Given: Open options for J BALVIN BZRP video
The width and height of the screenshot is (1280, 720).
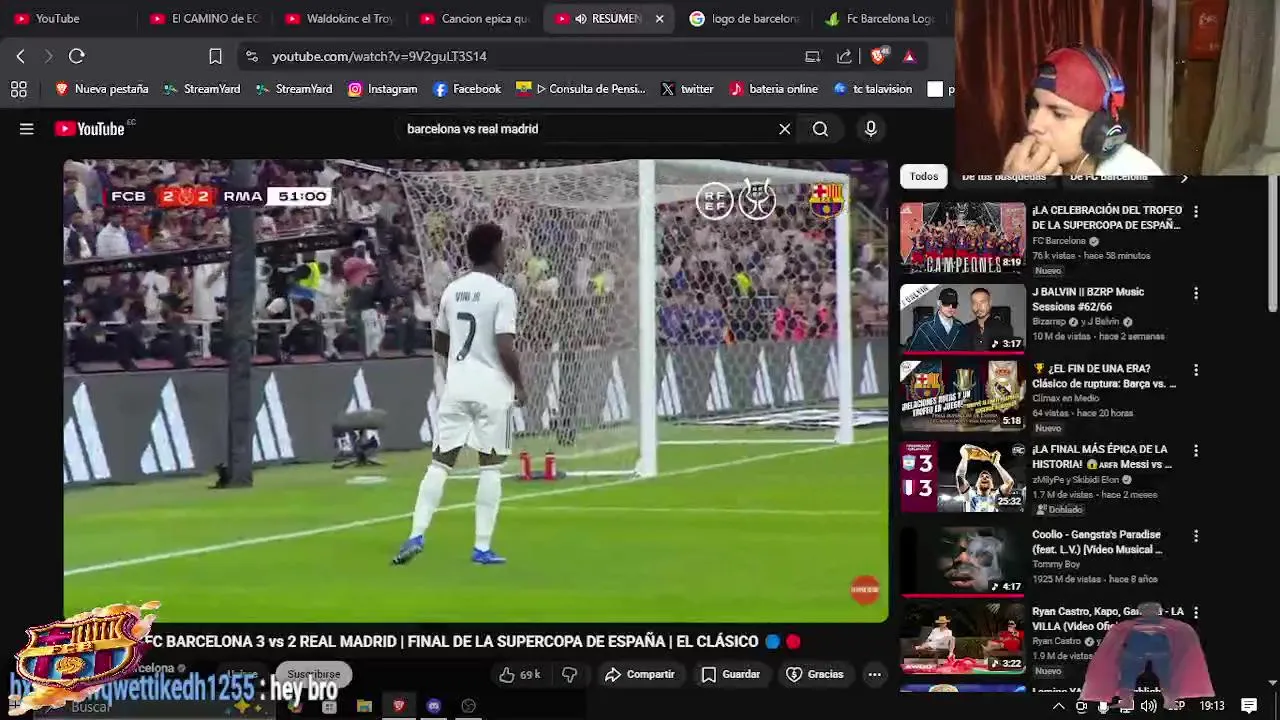Looking at the screenshot, I should click(x=1196, y=294).
